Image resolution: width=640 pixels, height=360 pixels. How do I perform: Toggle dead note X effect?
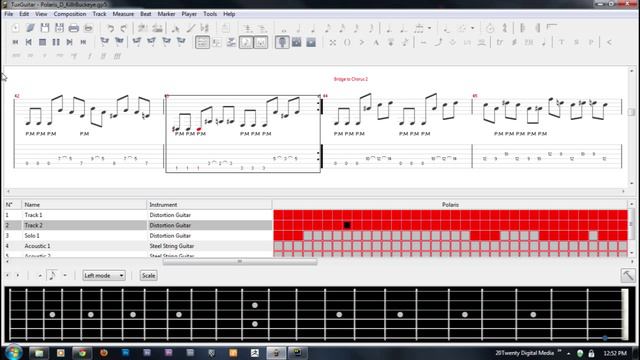[x=333, y=42]
